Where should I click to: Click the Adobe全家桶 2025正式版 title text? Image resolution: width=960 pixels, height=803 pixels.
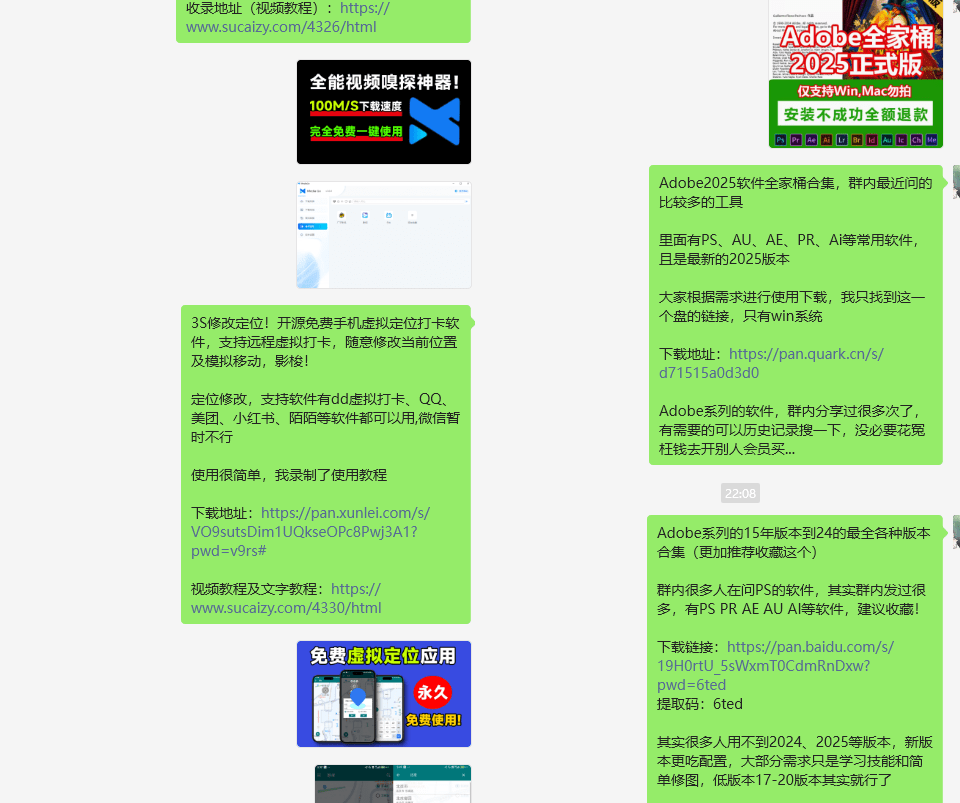(x=855, y=50)
